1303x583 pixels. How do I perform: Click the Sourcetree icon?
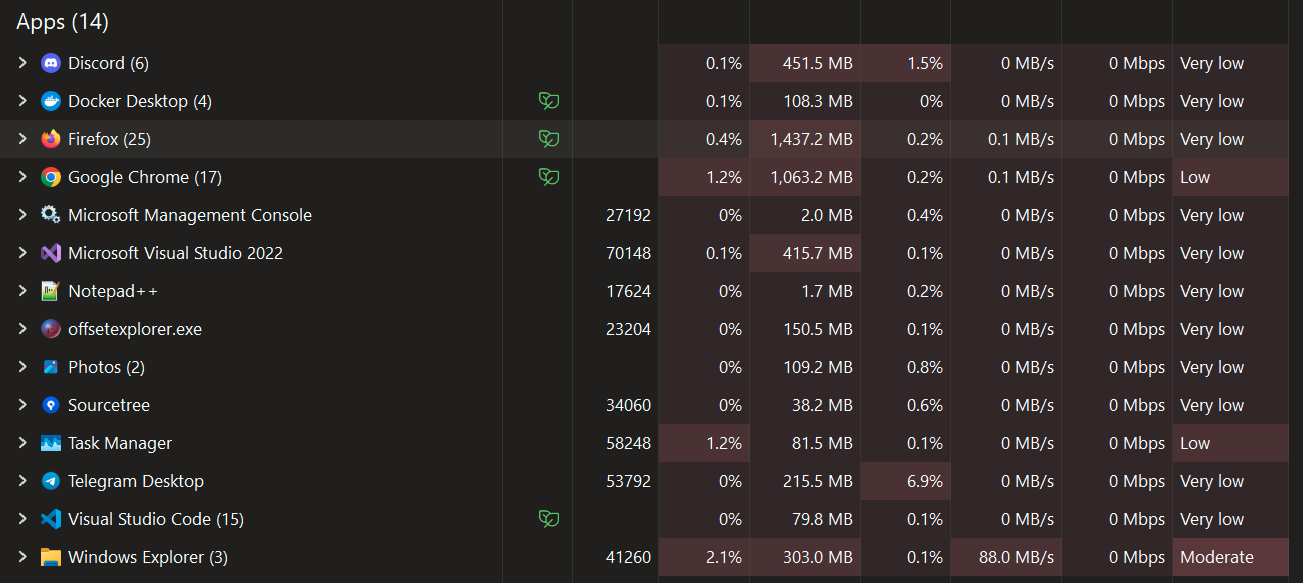coord(51,405)
